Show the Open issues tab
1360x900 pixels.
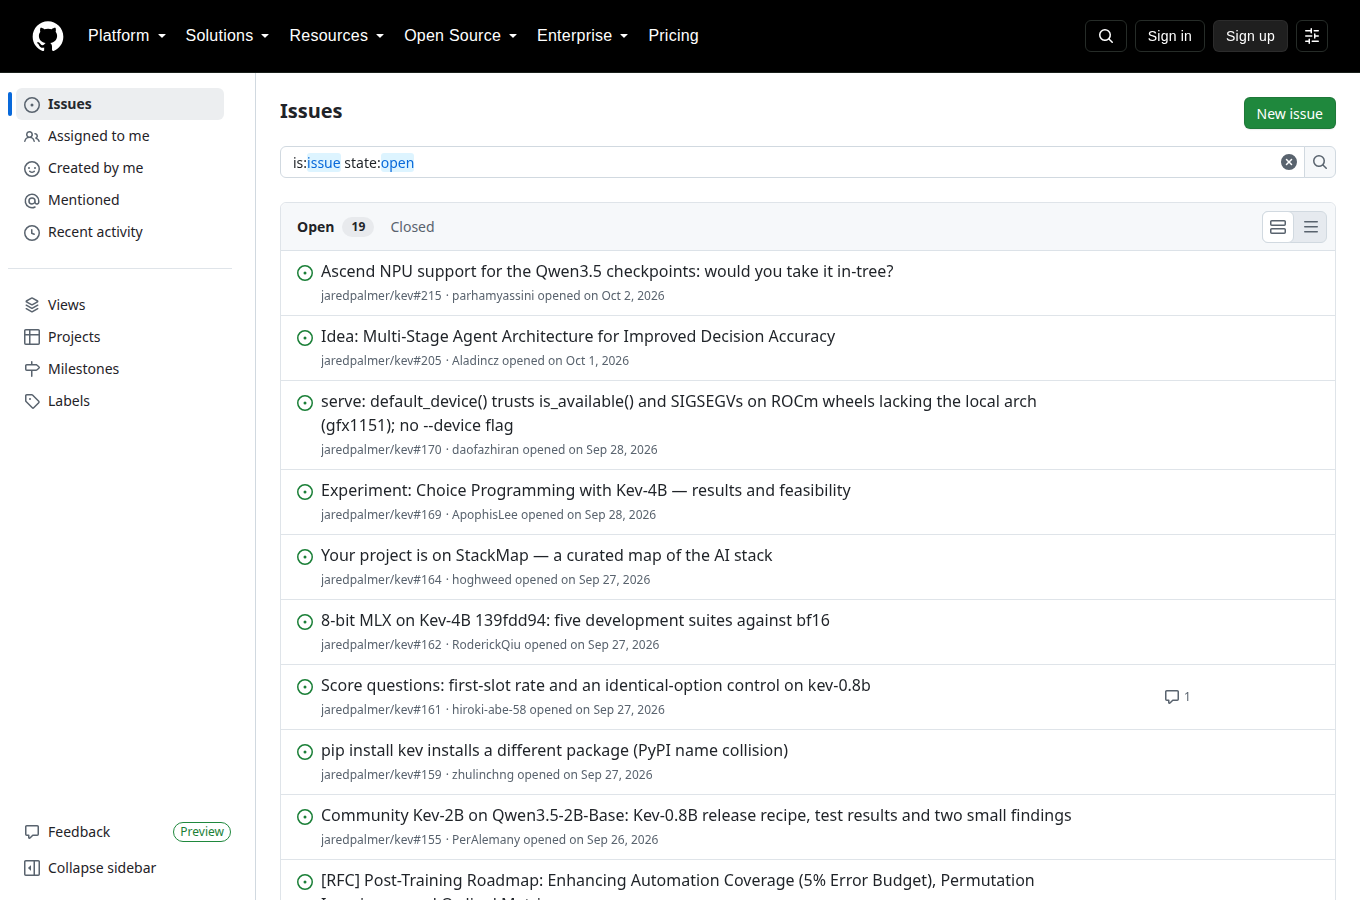pos(335,227)
